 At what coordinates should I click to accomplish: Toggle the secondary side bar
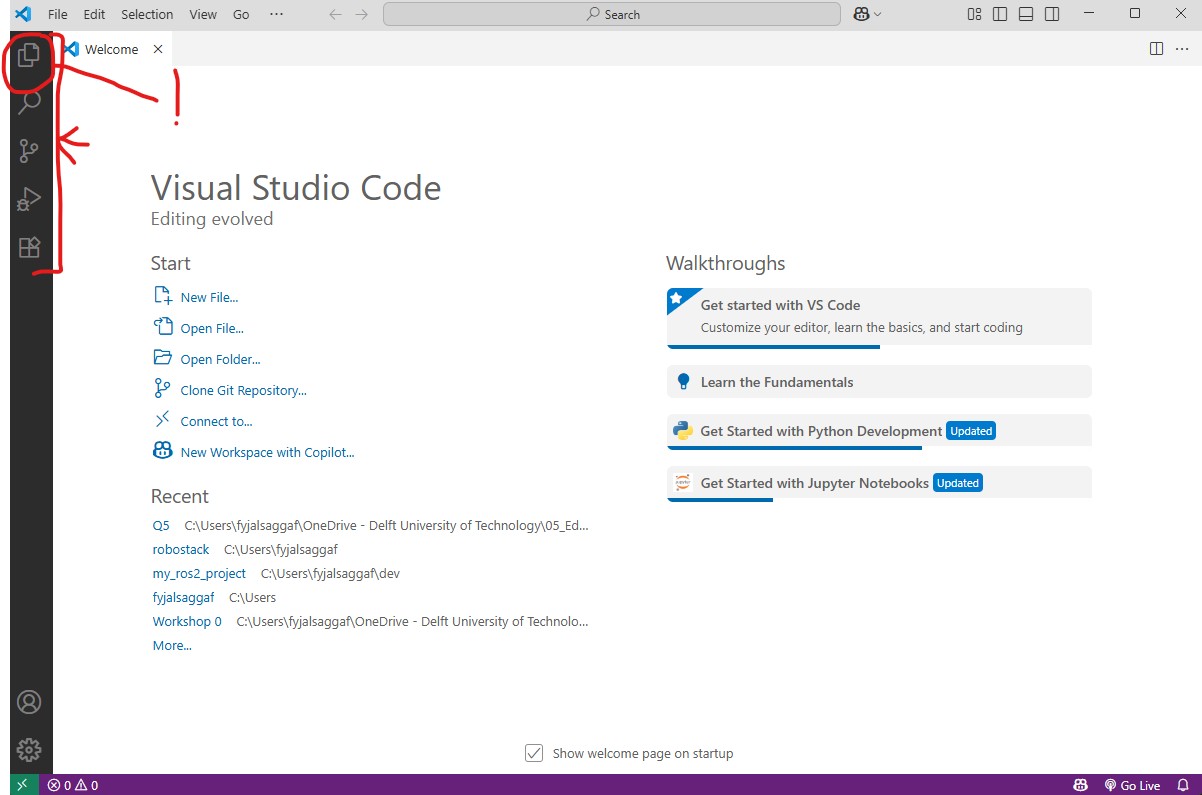tap(1052, 14)
